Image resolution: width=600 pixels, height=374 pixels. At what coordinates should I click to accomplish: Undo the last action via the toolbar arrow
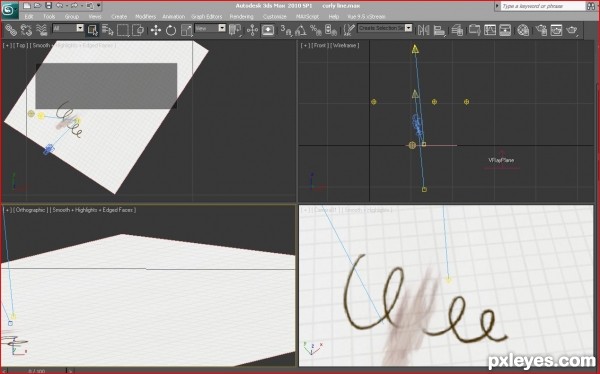tap(59, 6)
